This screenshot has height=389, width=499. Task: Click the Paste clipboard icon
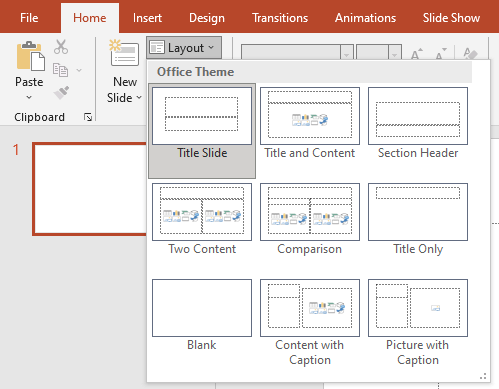(x=30, y=56)
